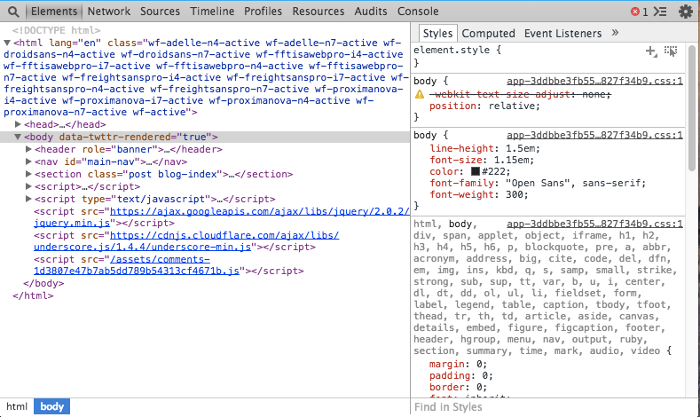Show more sidebar tabs chevron
Image resolution: width=700 pixels, height=417 pixels.
614,33
